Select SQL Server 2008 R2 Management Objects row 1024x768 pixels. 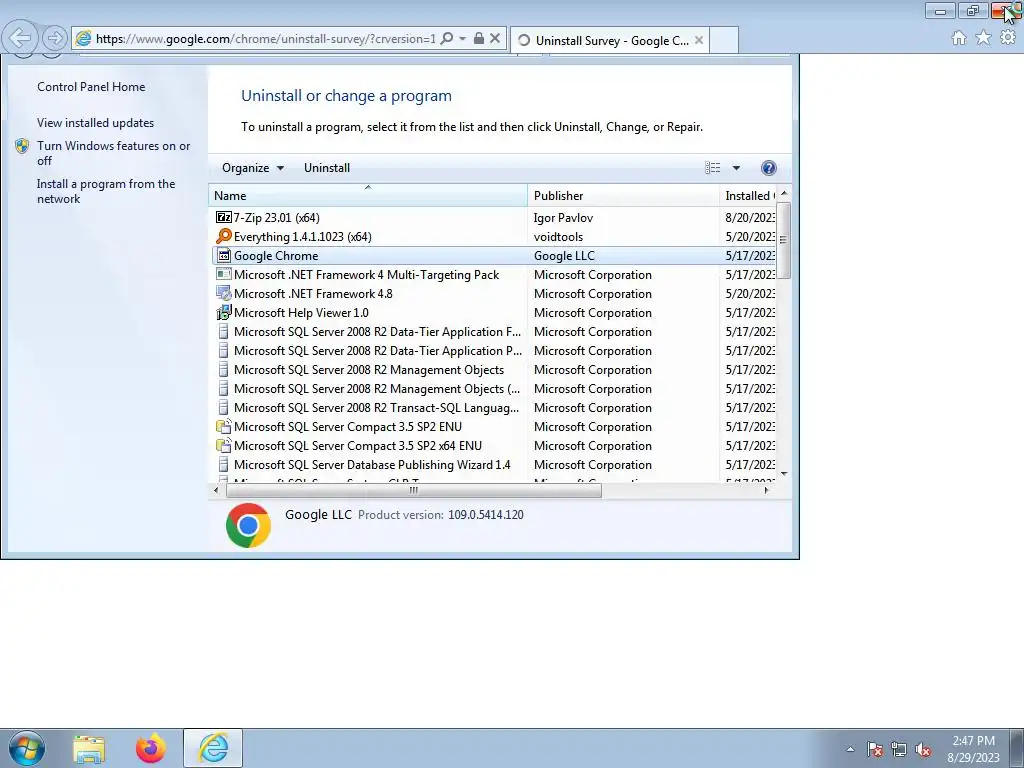click(494, 370)
